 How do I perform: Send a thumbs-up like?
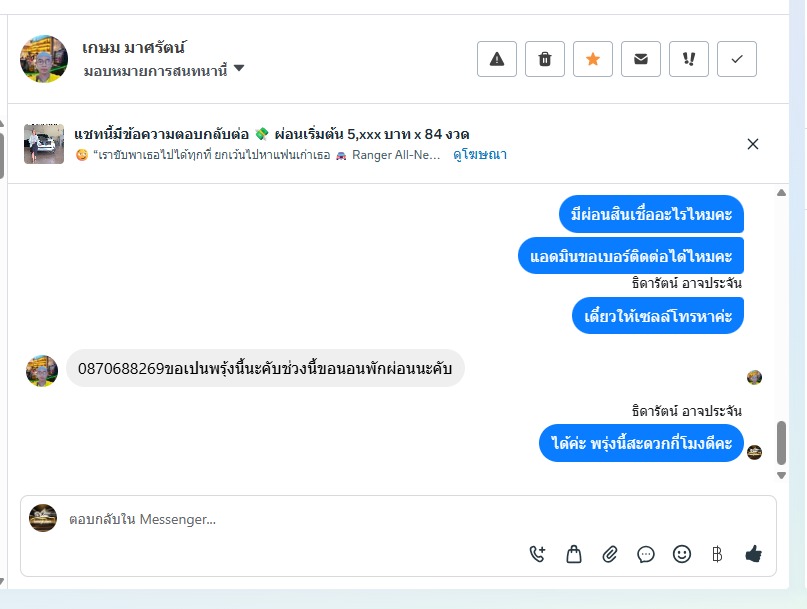click(x=753, y=554)
